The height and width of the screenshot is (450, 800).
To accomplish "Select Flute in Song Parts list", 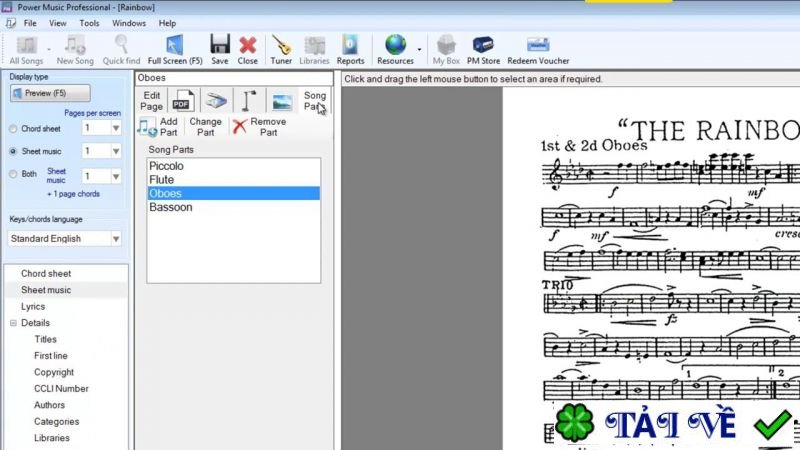I will pos(234,180).
